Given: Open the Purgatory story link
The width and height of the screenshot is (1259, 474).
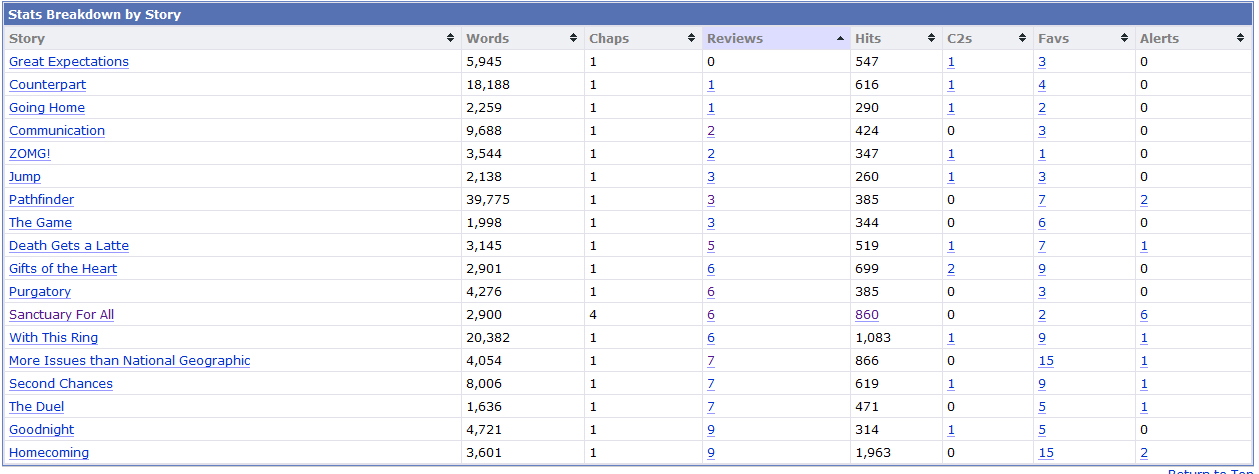Looking at the screenshot, I should (40, 292).
